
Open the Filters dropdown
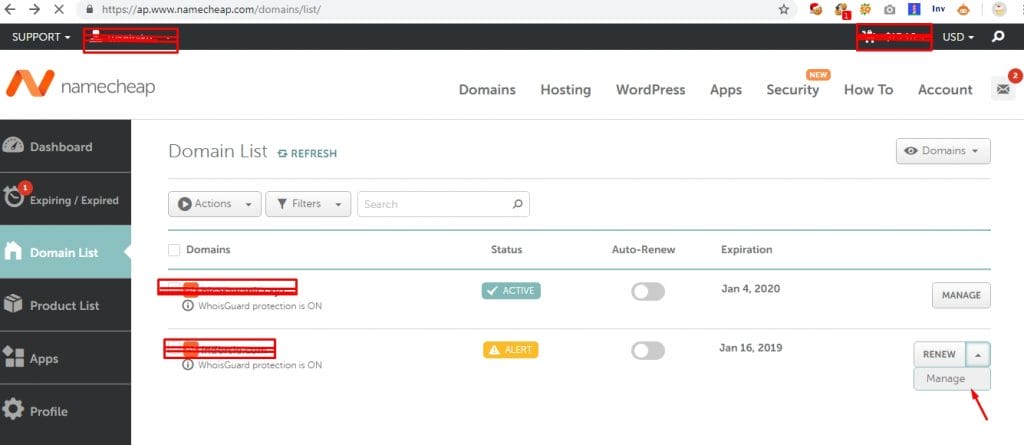[307, 204]
